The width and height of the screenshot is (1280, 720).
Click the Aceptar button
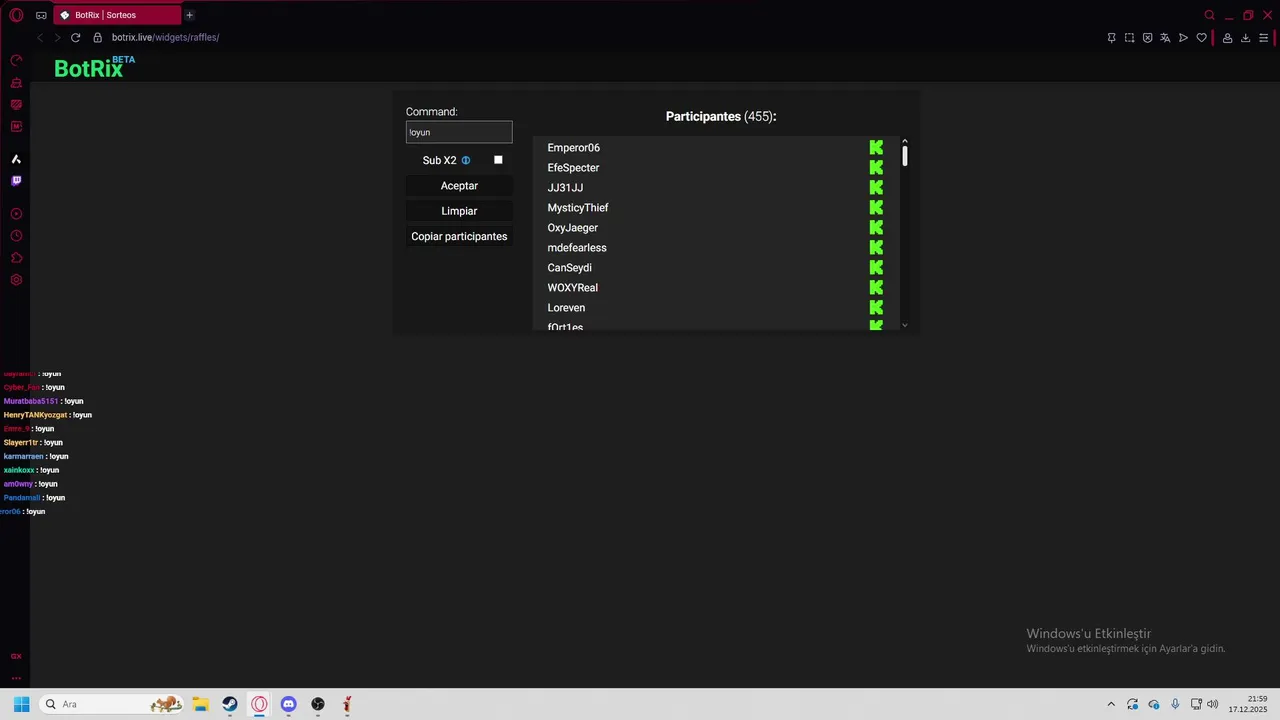click(x=459, y=186)
